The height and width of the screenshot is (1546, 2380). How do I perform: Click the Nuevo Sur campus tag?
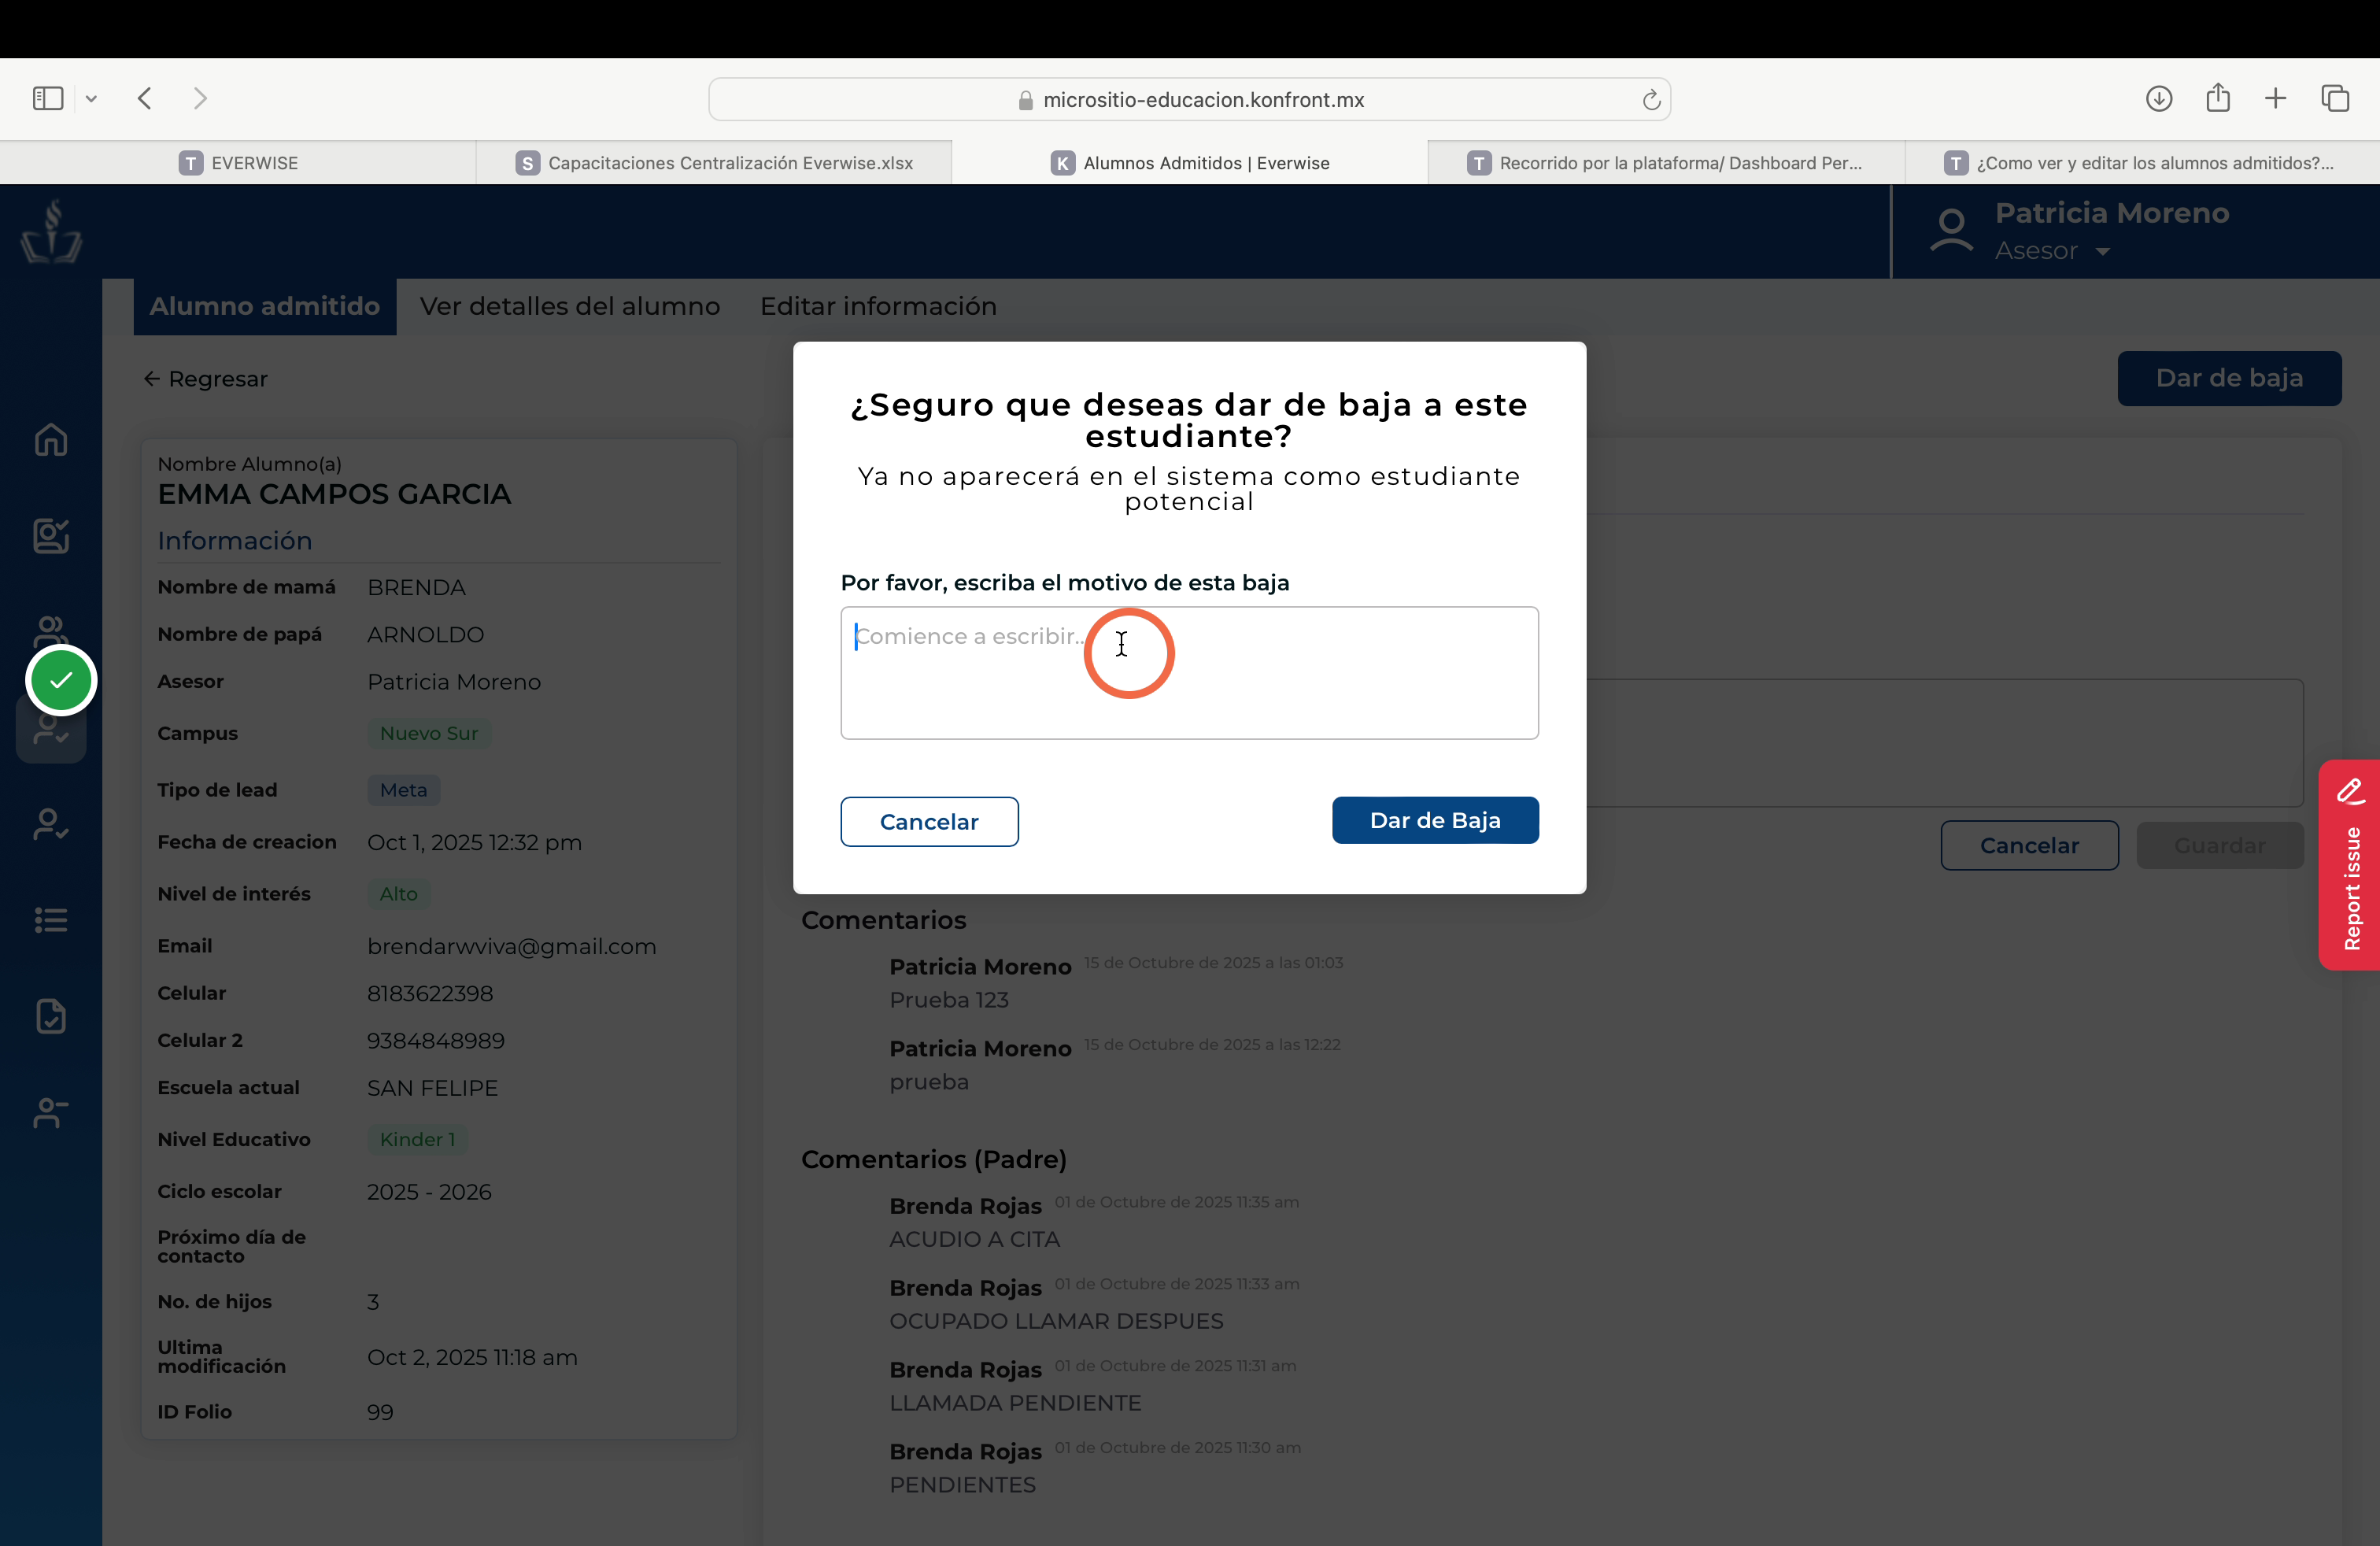429,733
